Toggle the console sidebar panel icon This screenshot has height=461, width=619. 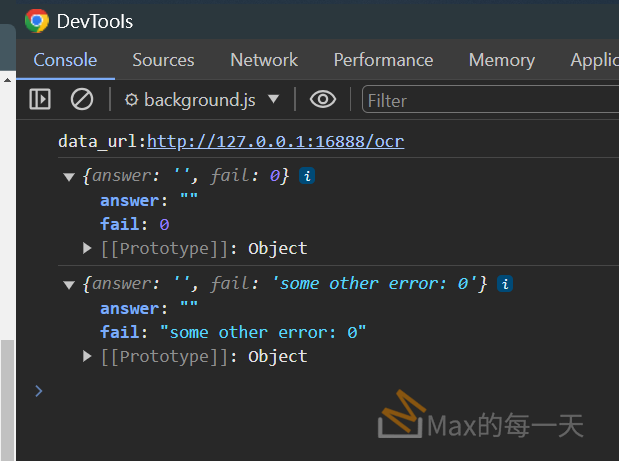tap(40, 99)
